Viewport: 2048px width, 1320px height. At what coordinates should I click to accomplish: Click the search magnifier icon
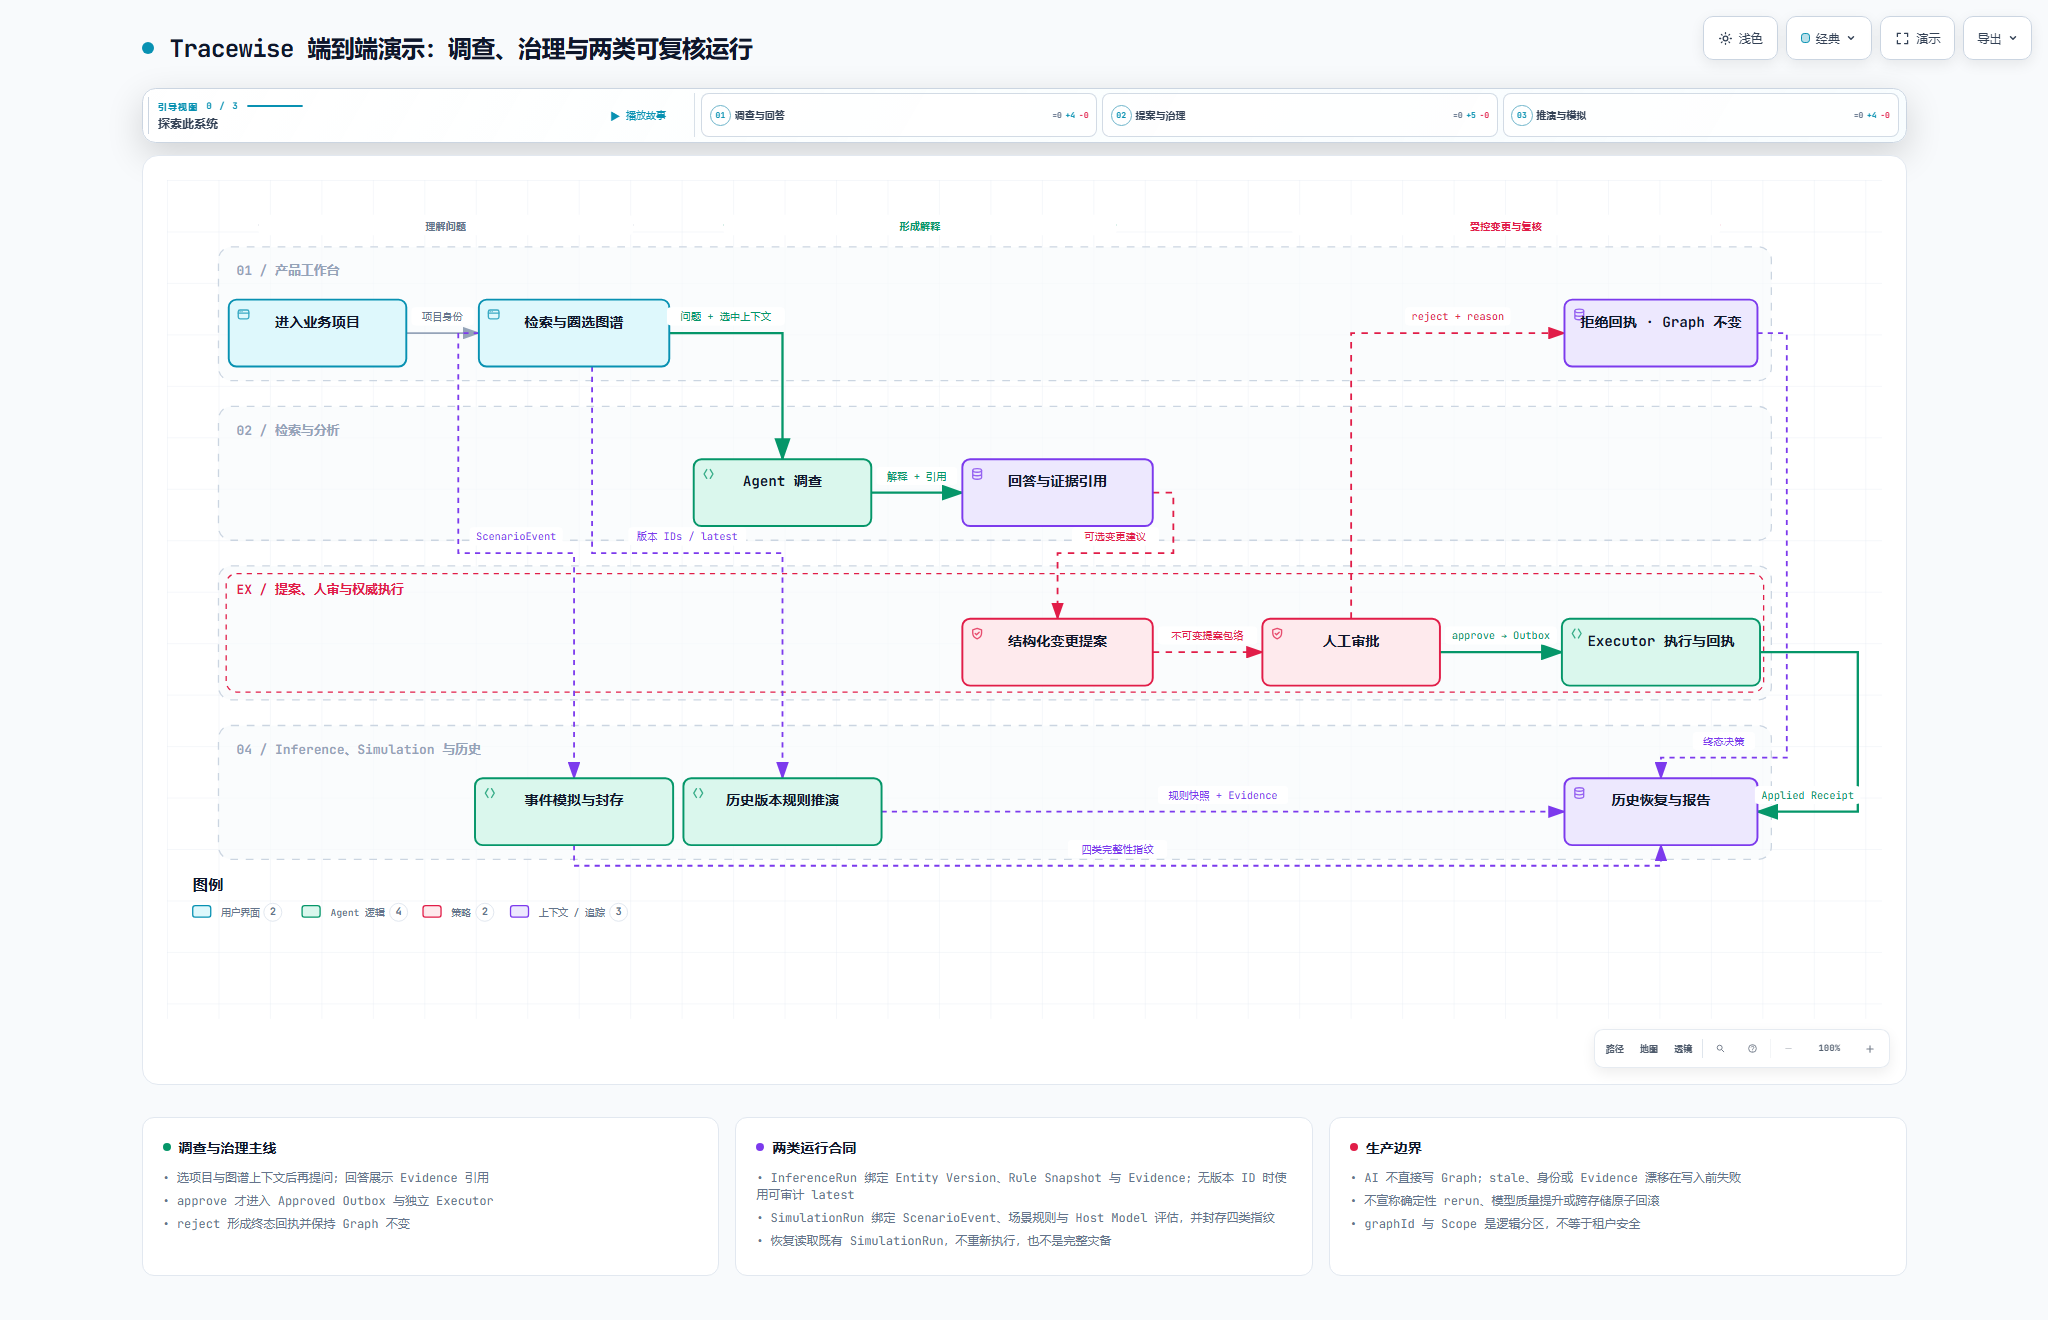(x=1720, y=1049)
